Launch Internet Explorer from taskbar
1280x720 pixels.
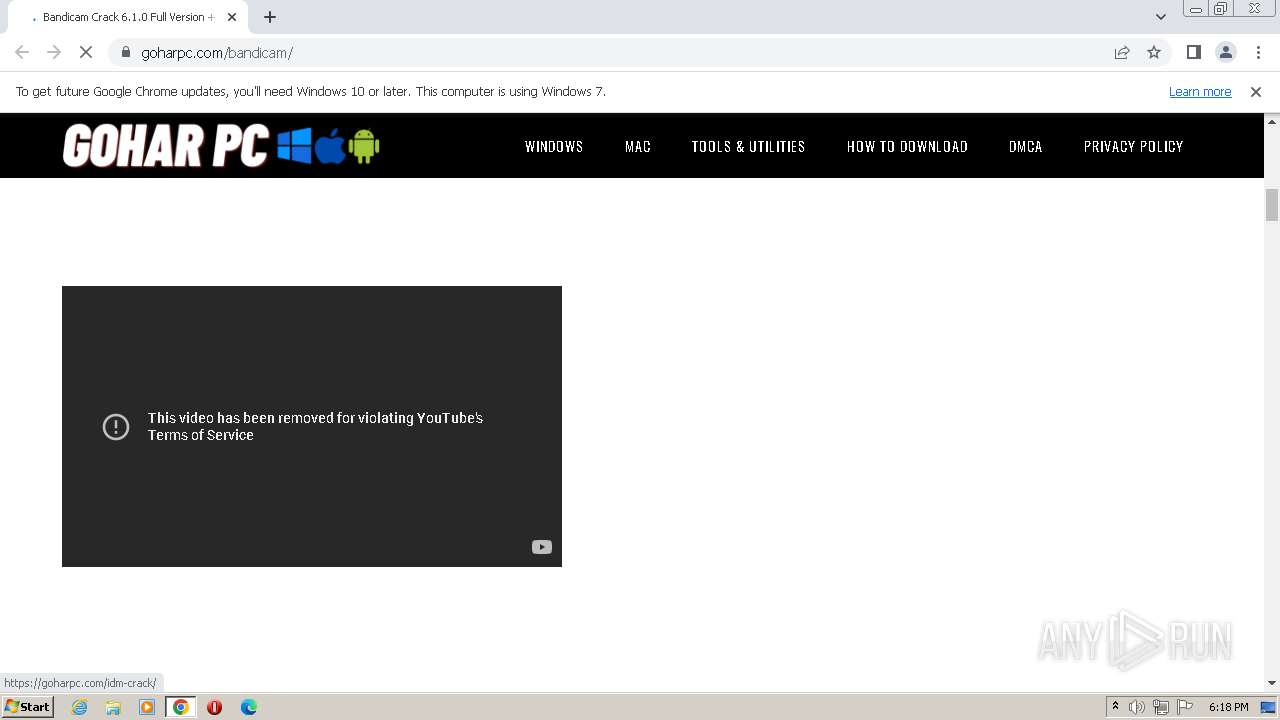(80, 707)
